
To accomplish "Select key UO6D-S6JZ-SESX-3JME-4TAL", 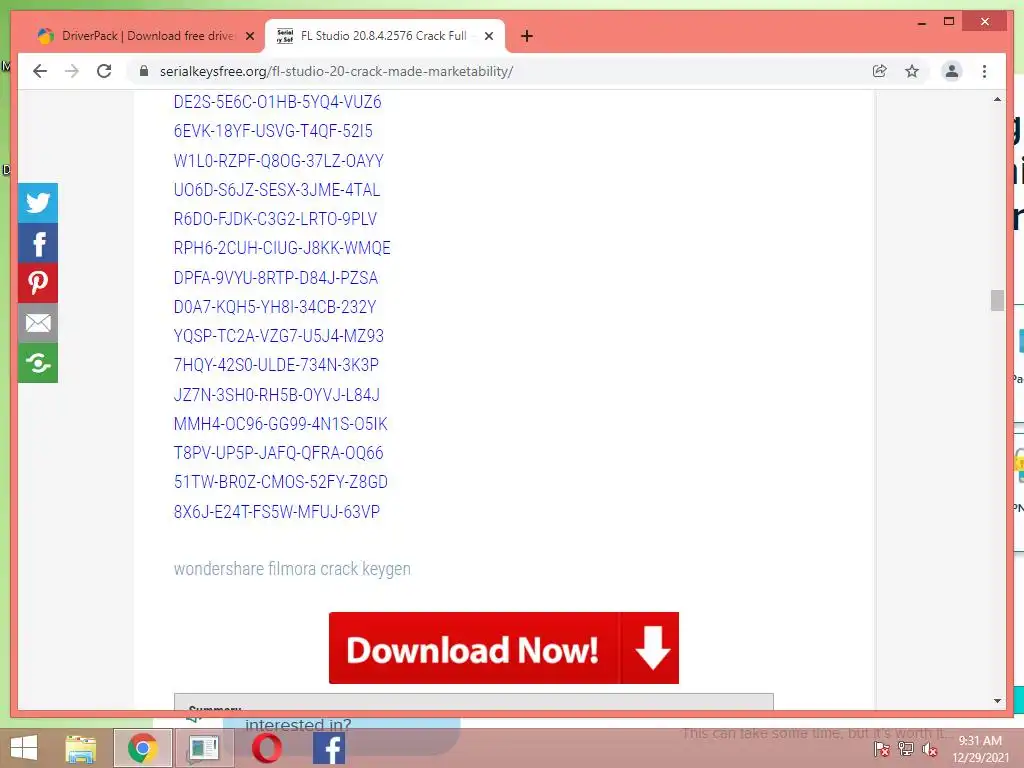I will point(277,190).
